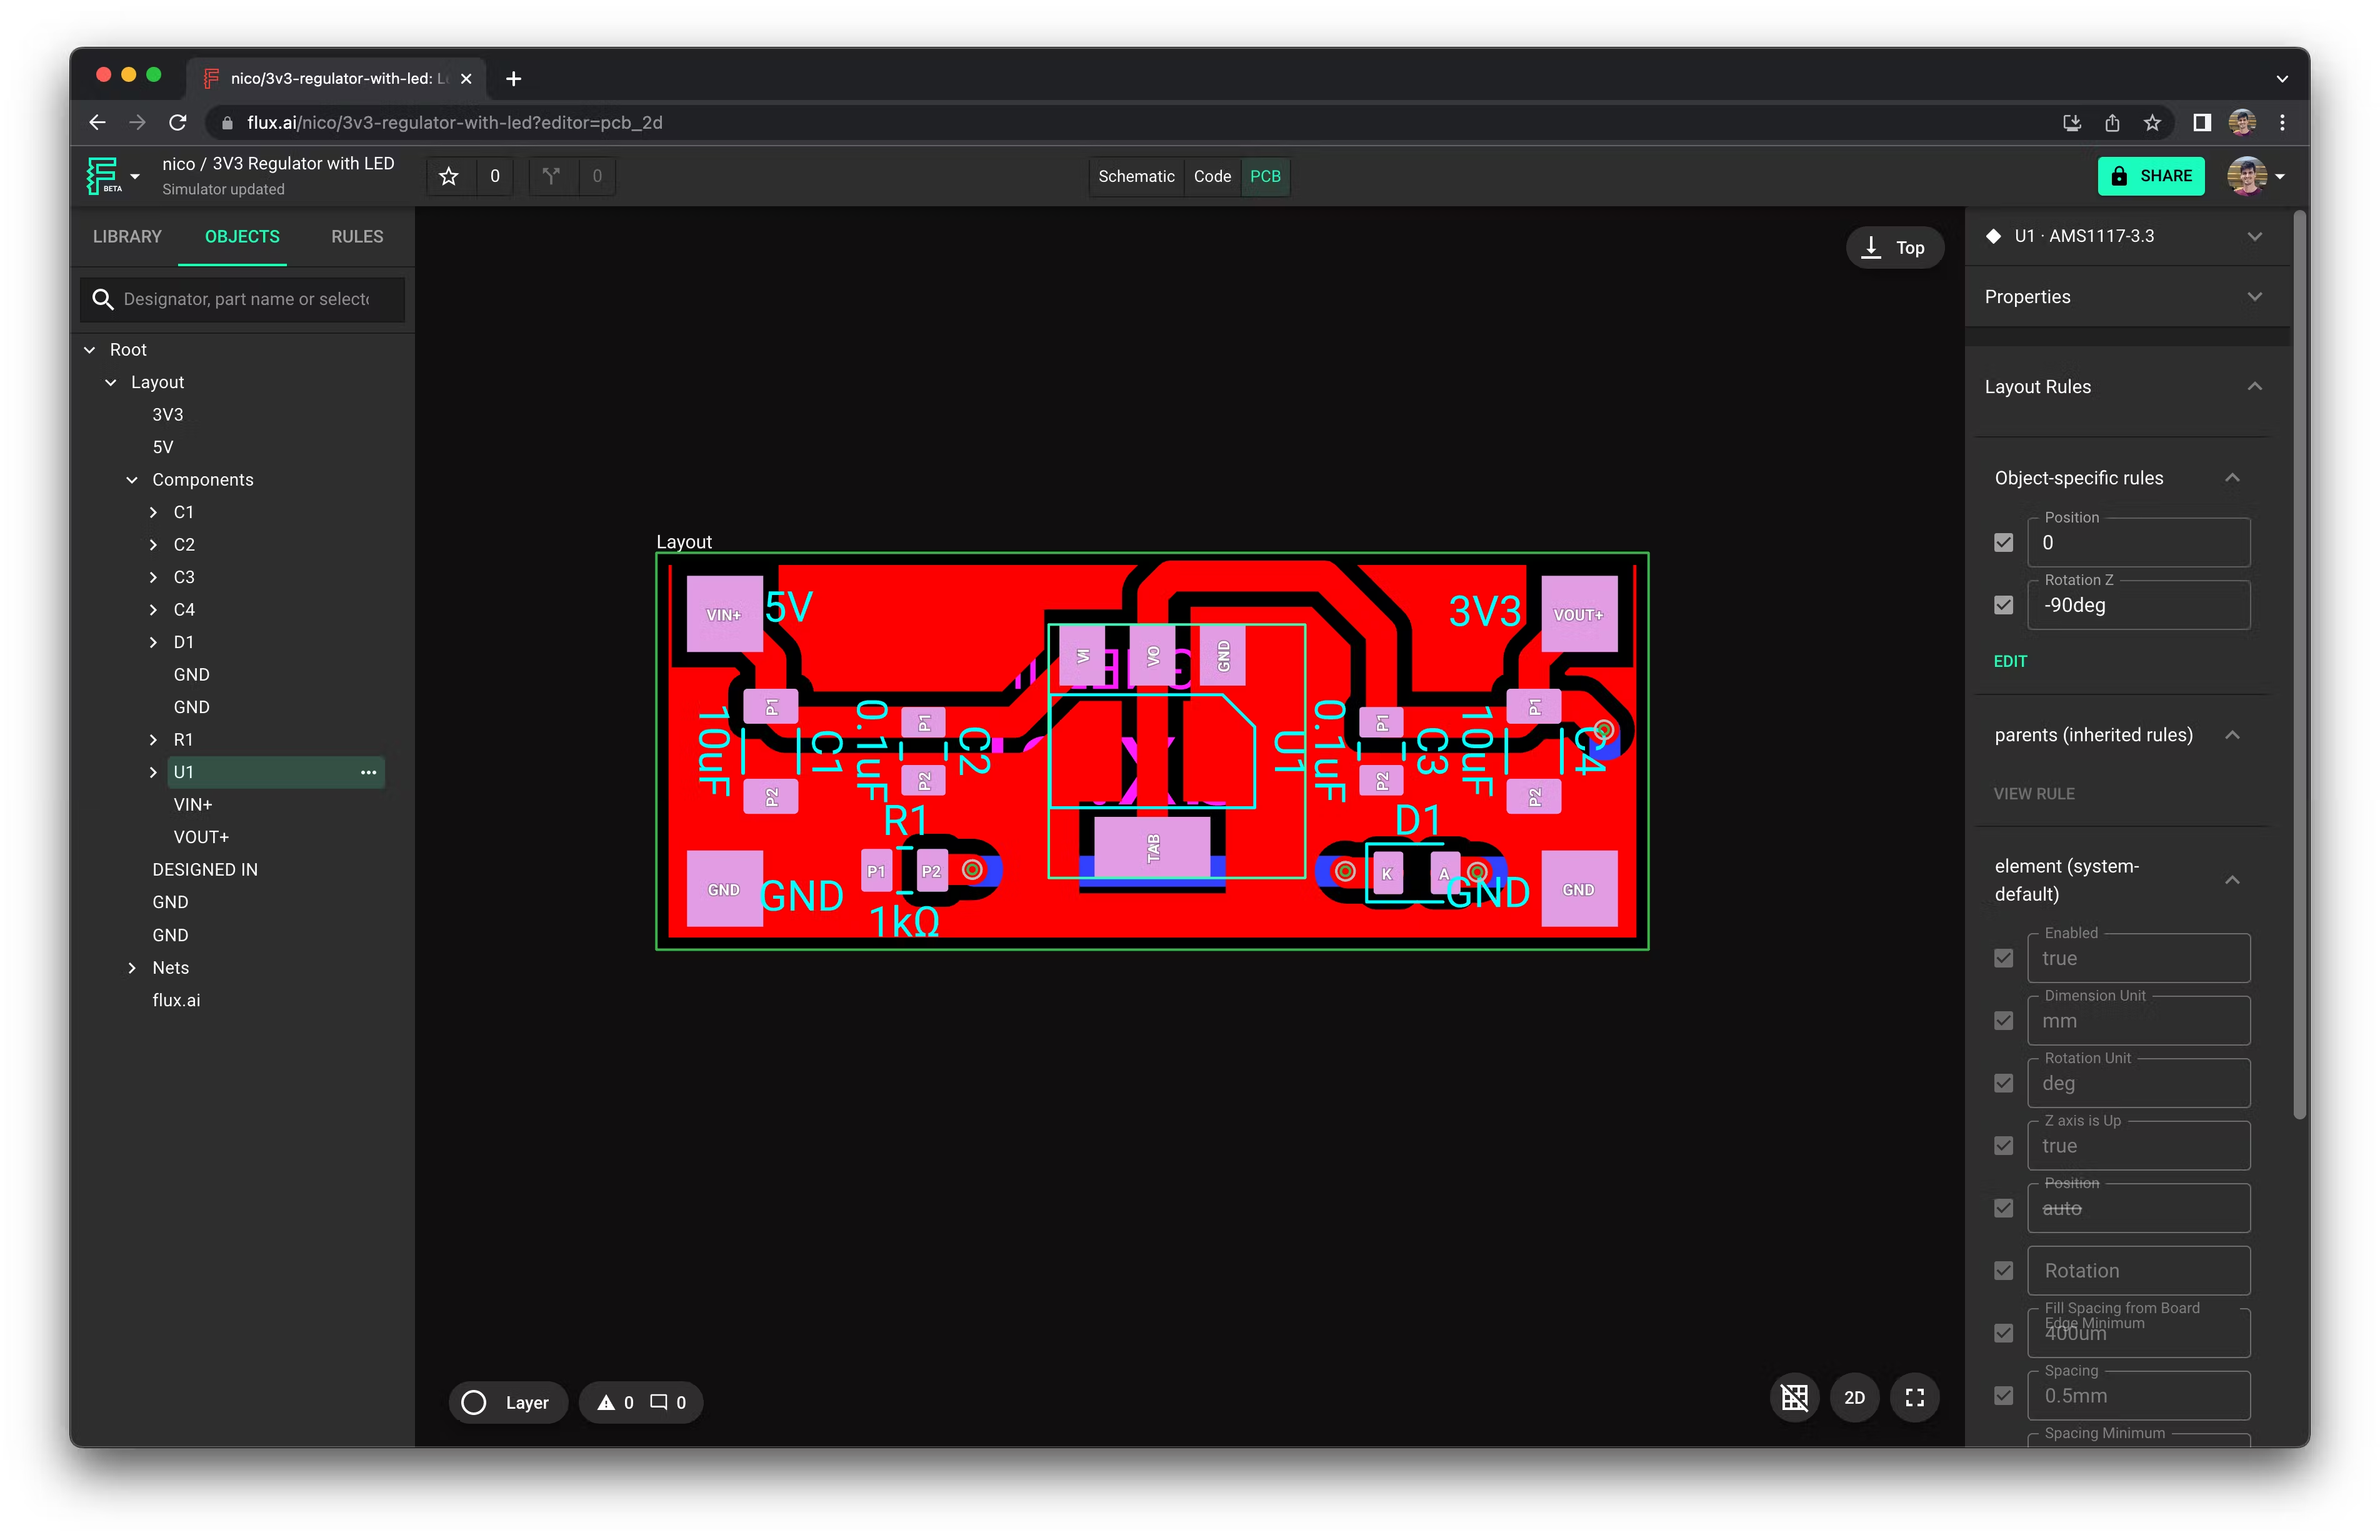Star the 3V3 Regulator project
The height and width of the screenshot is (1540, 2380).
point(448,176)
